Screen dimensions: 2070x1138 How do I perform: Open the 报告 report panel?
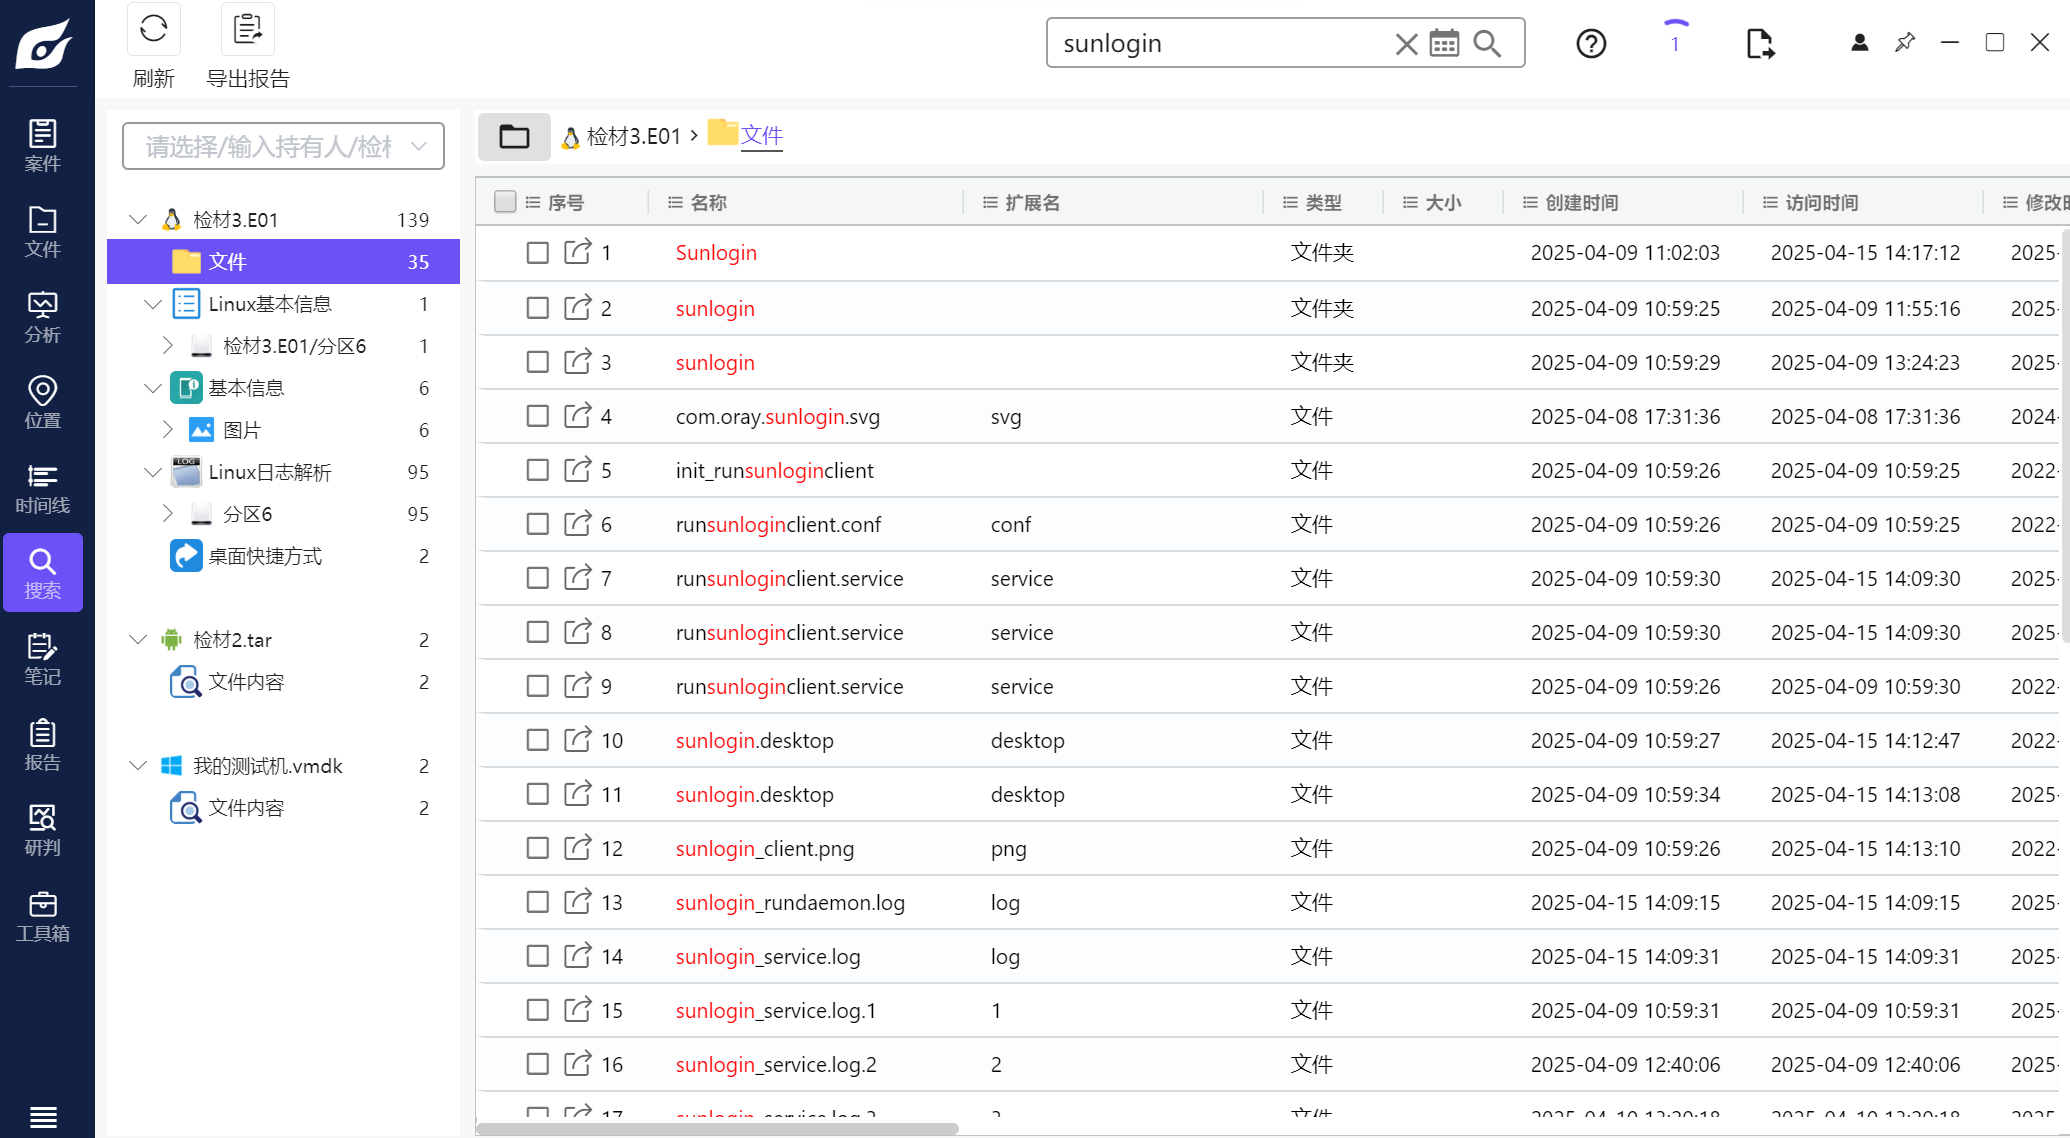click(x=42, y=744)
